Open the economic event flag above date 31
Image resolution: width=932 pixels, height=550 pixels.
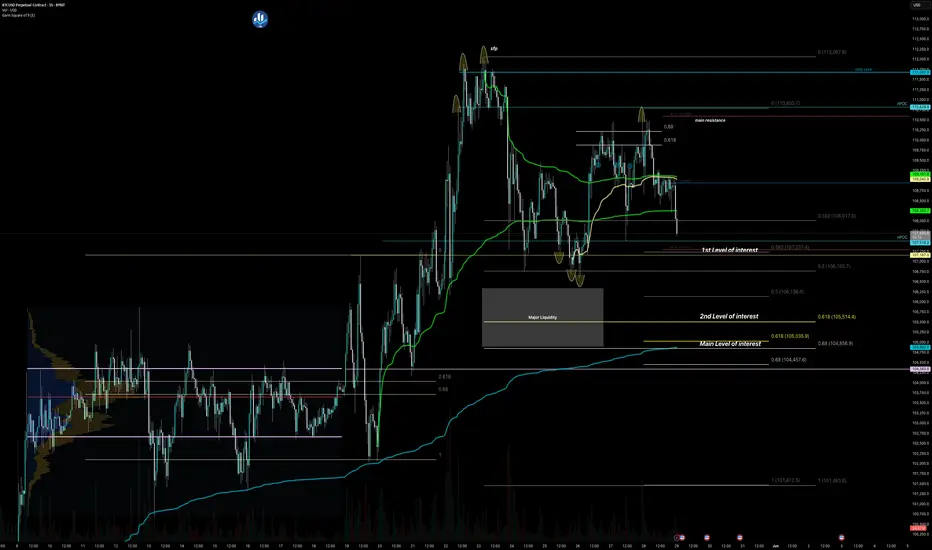[x=739, y=537]
